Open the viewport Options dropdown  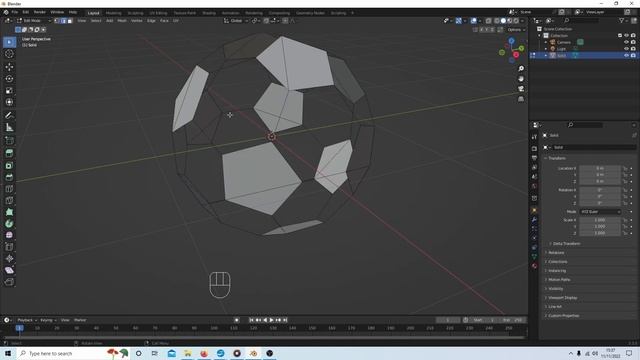click(516, 30)
